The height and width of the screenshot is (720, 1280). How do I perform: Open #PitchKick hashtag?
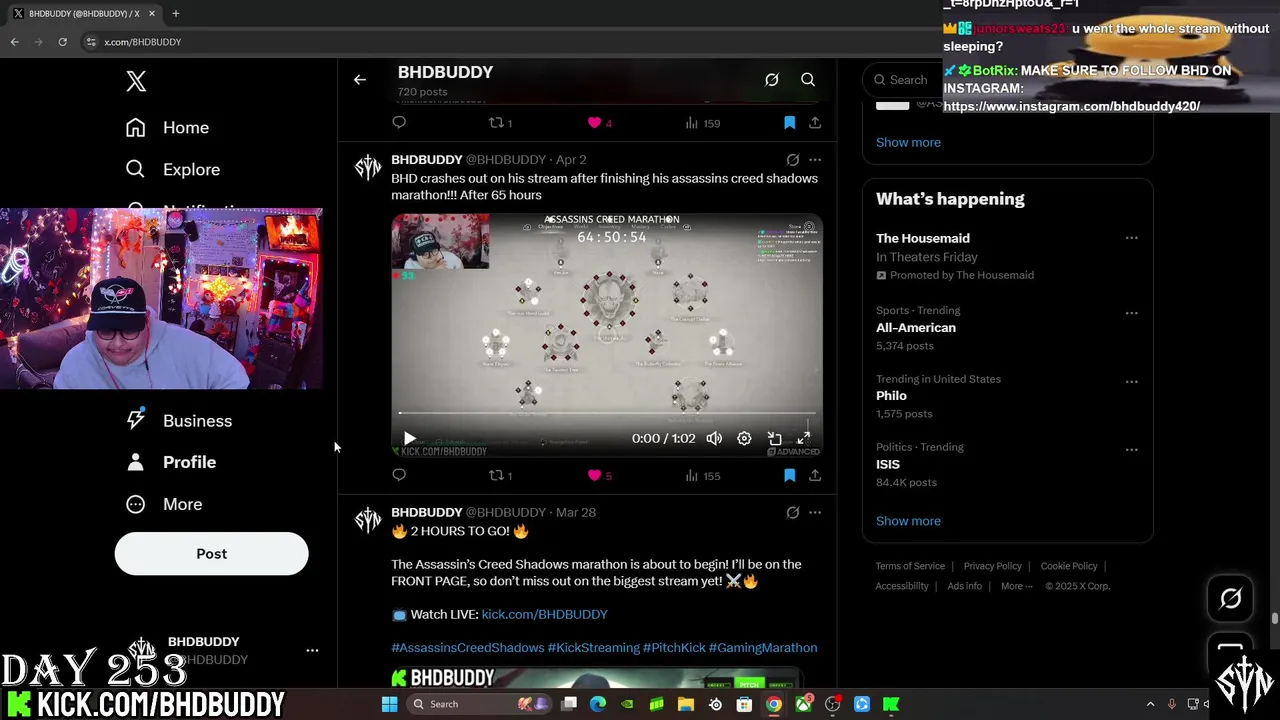(674, 647)
